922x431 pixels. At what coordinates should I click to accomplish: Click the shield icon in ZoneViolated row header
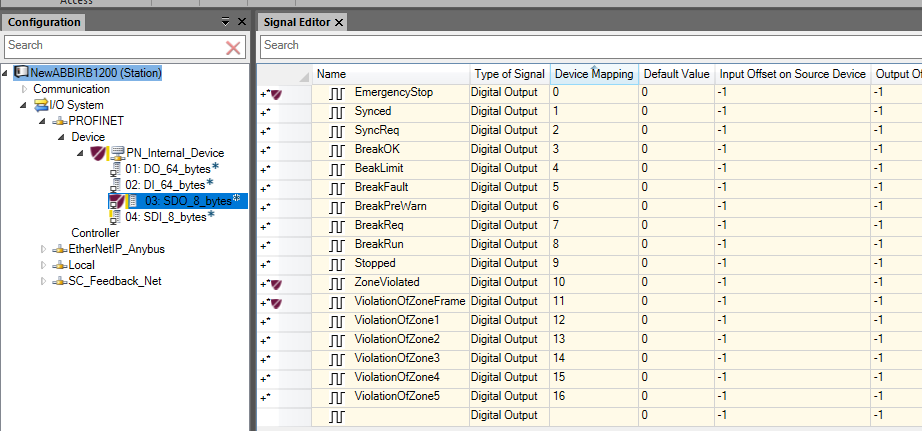(276, 285)
